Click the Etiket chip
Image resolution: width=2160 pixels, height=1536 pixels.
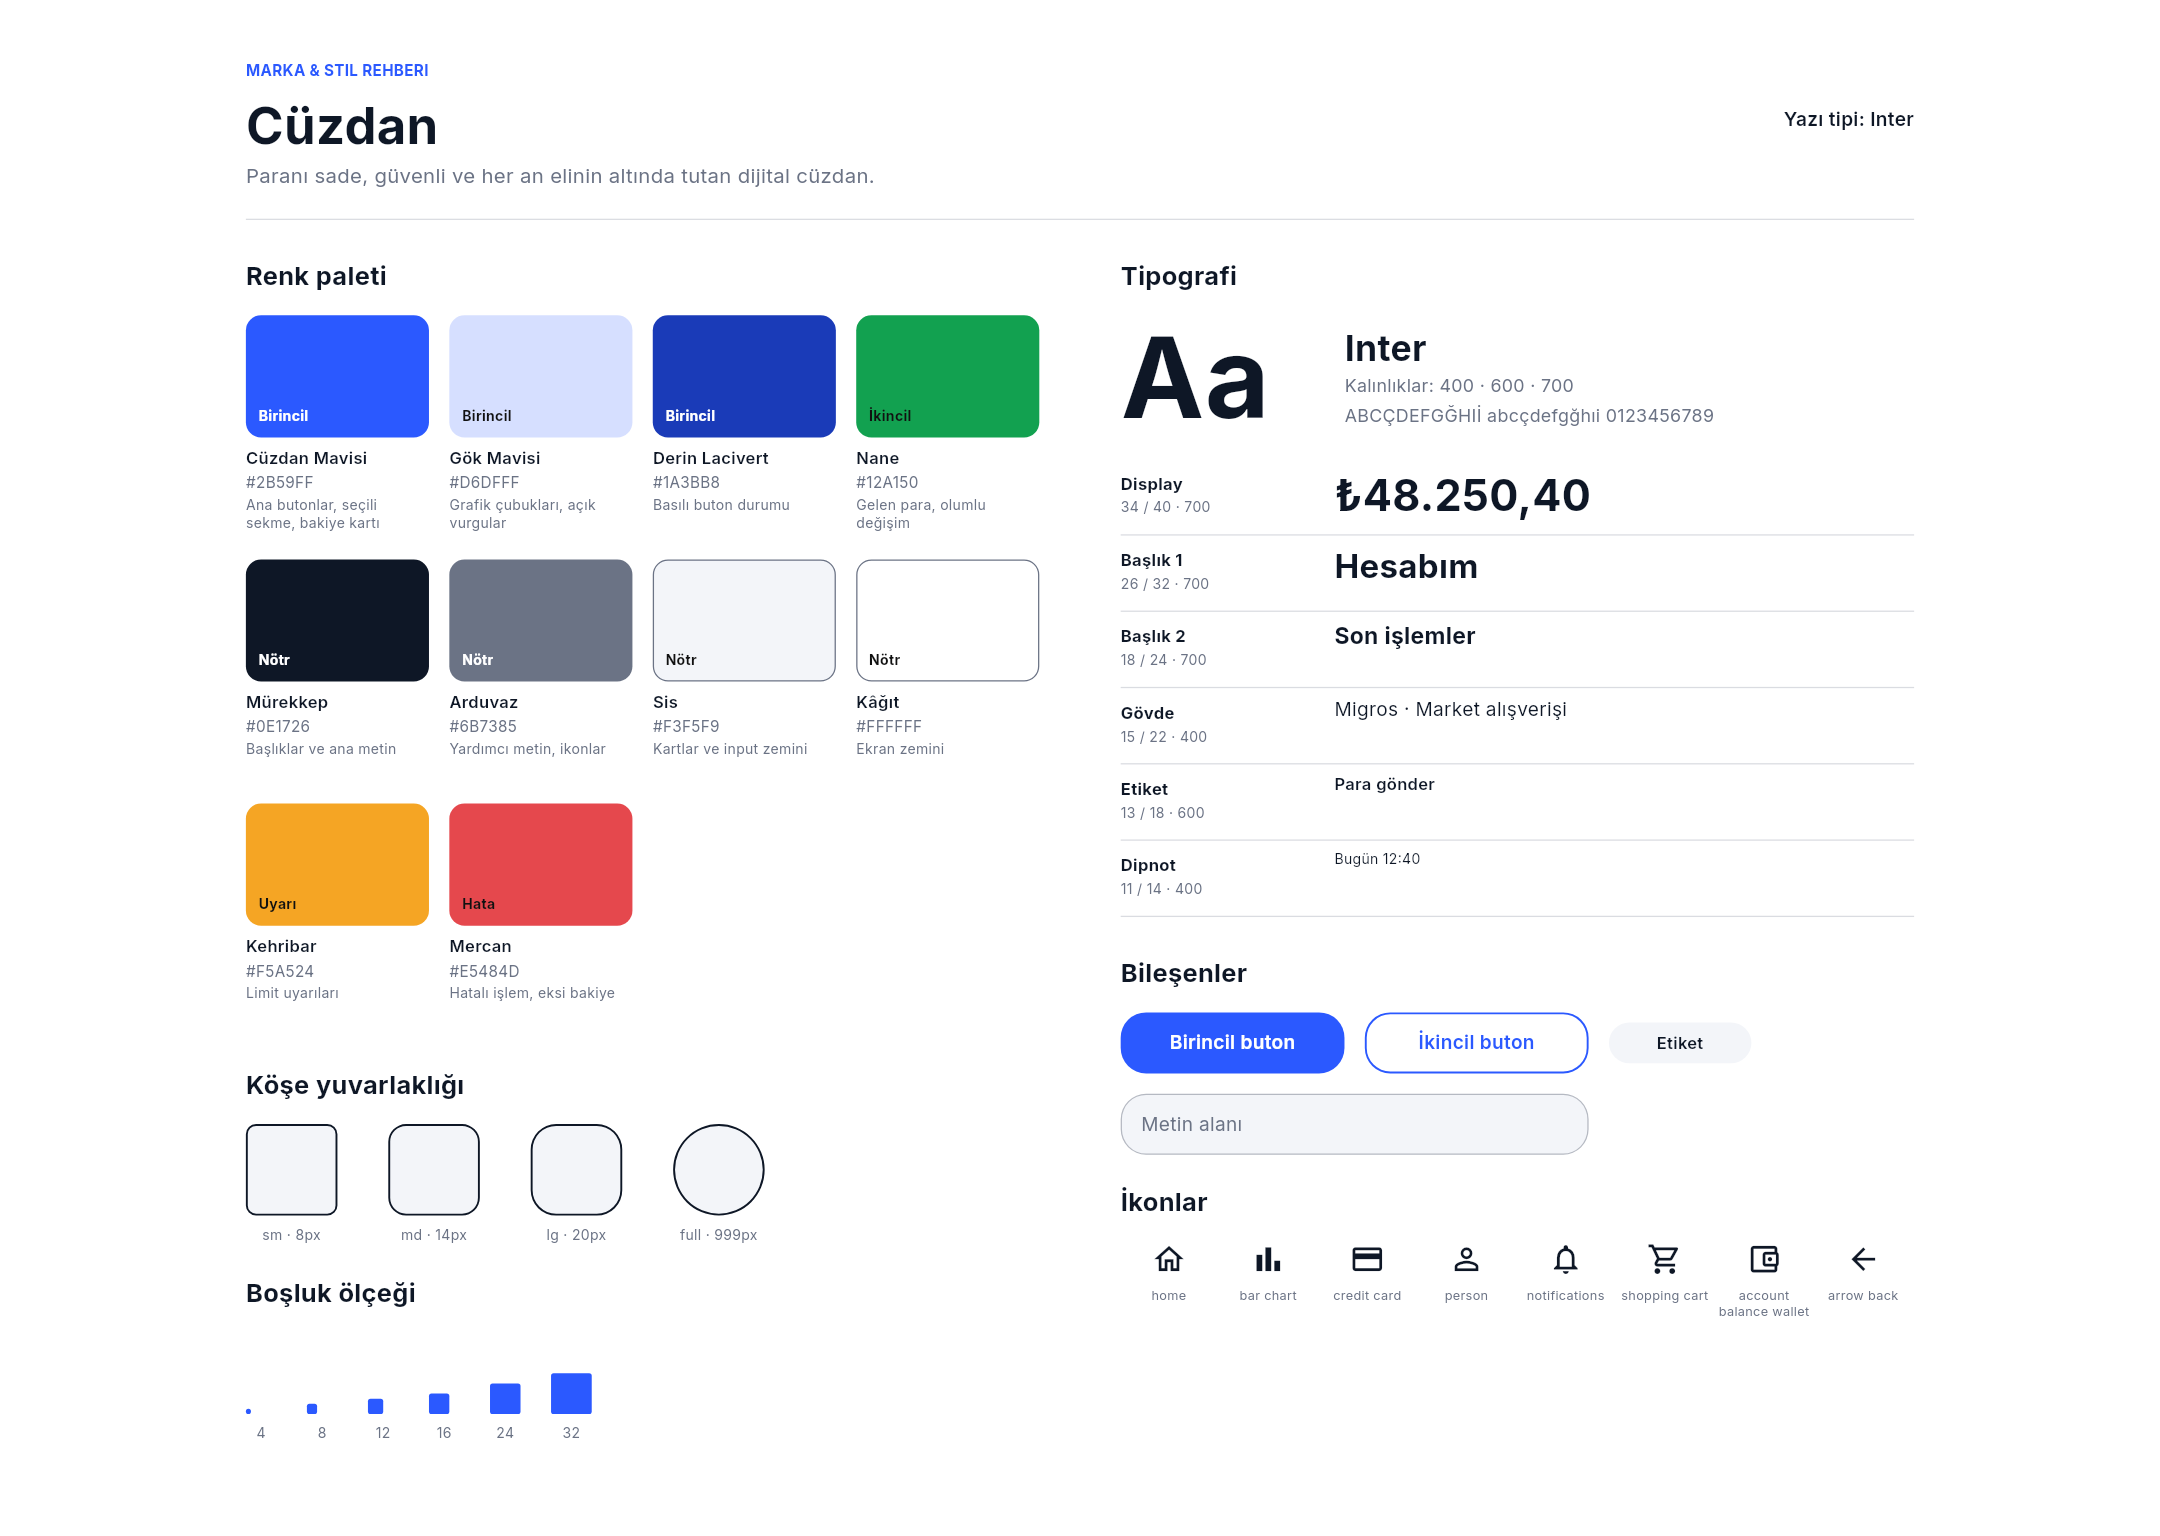(1679, 1043)
